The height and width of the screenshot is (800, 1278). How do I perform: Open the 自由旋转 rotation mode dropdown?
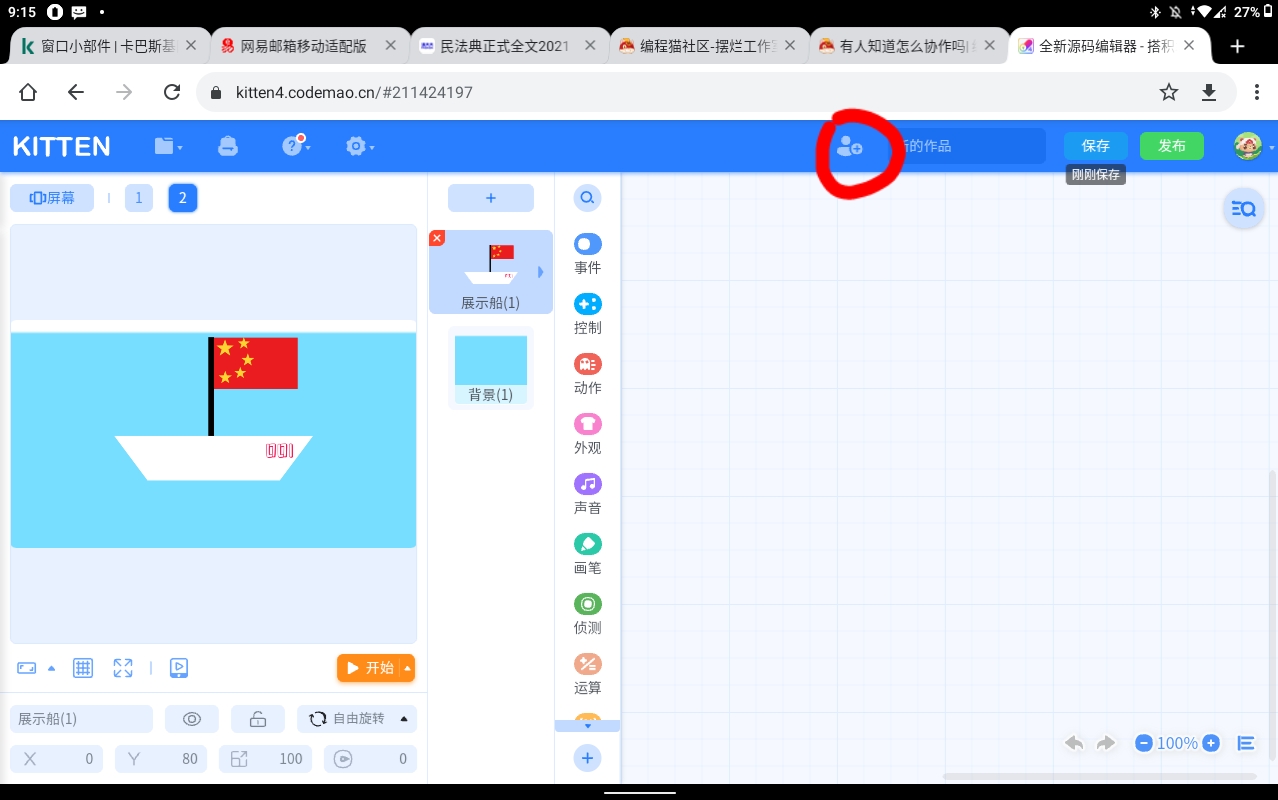pyautogui.click(x=357, y=719)
